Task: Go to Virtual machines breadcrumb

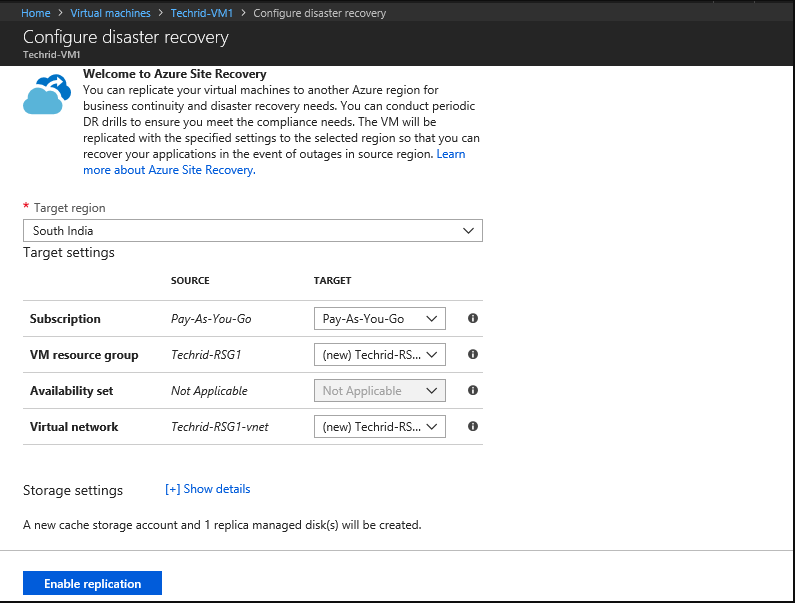Action: tap(110, 13)
